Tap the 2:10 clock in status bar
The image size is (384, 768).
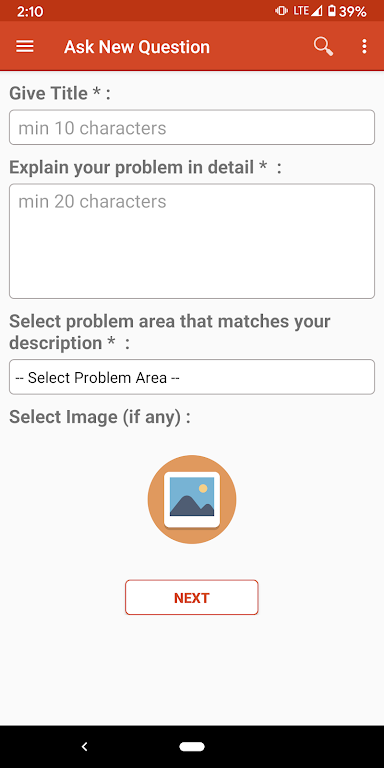coord(30,11)
